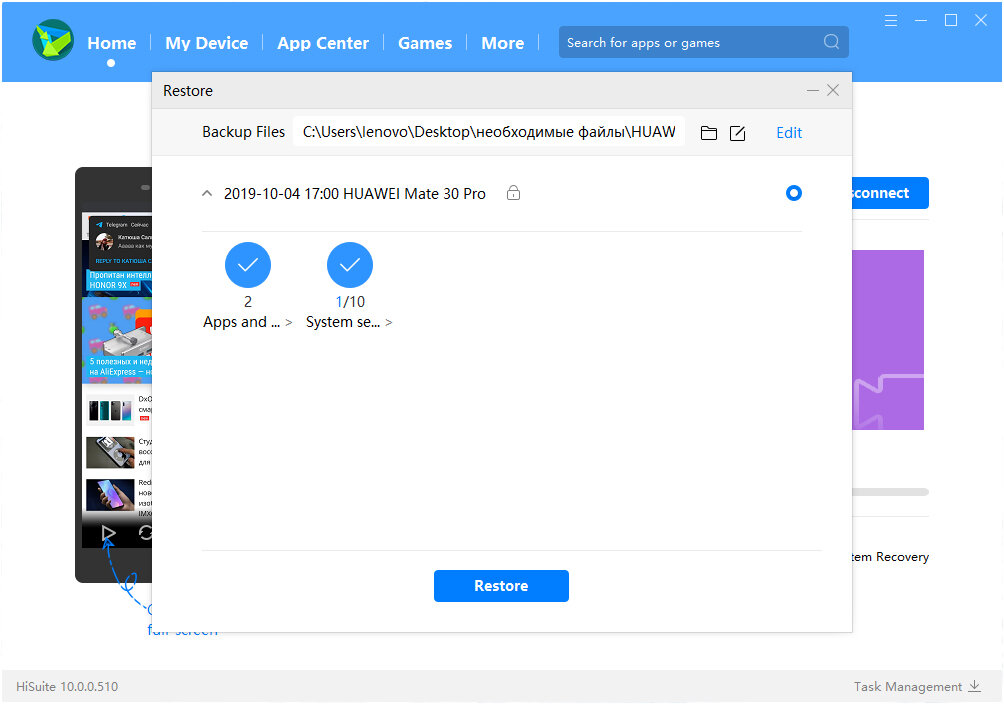This screenshot has height=704, width=1004.
Task: Click the purple video tile in main window
Action: [888, 340]
